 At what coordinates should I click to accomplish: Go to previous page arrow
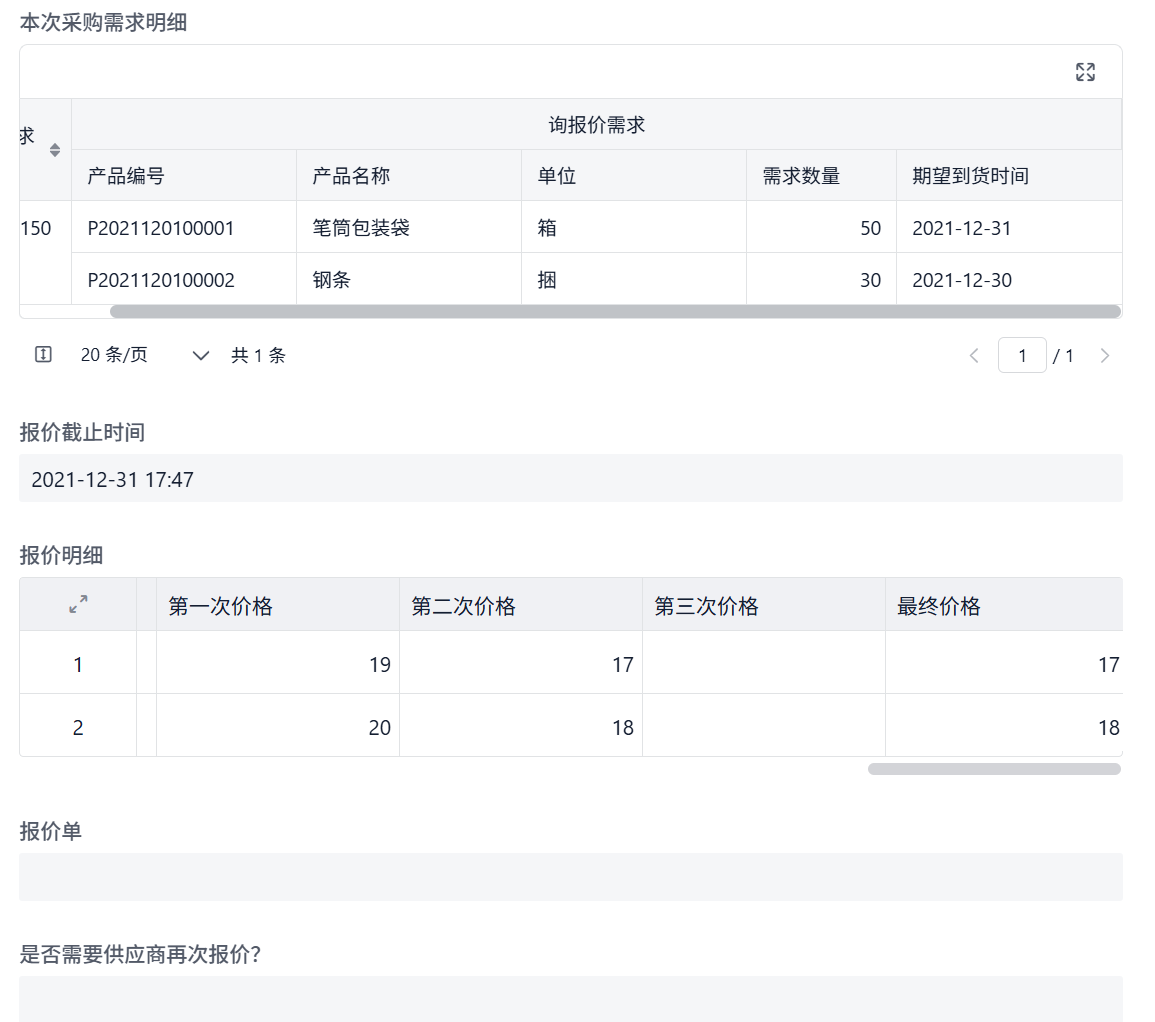coord(974,356)
